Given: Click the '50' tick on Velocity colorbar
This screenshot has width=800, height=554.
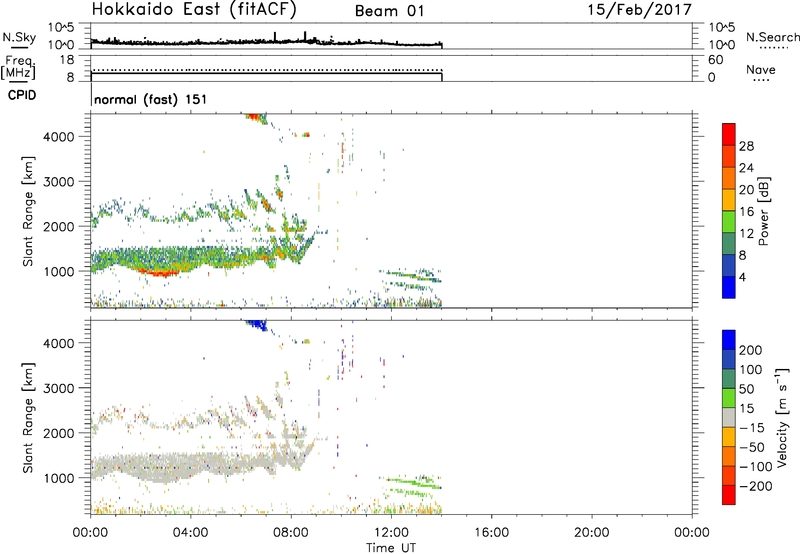Looking at the screenshot, I should (x=746, y=389).
